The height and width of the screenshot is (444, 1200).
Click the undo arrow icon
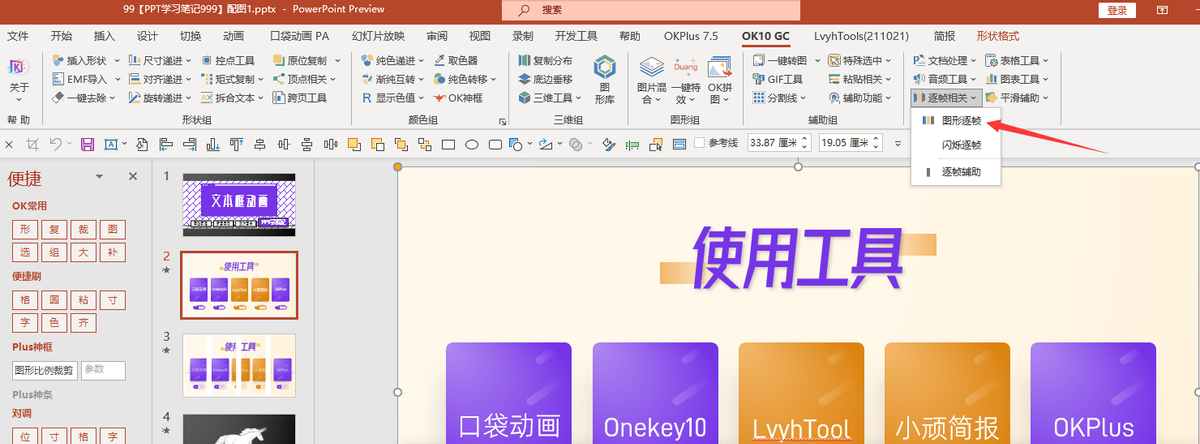56,144
